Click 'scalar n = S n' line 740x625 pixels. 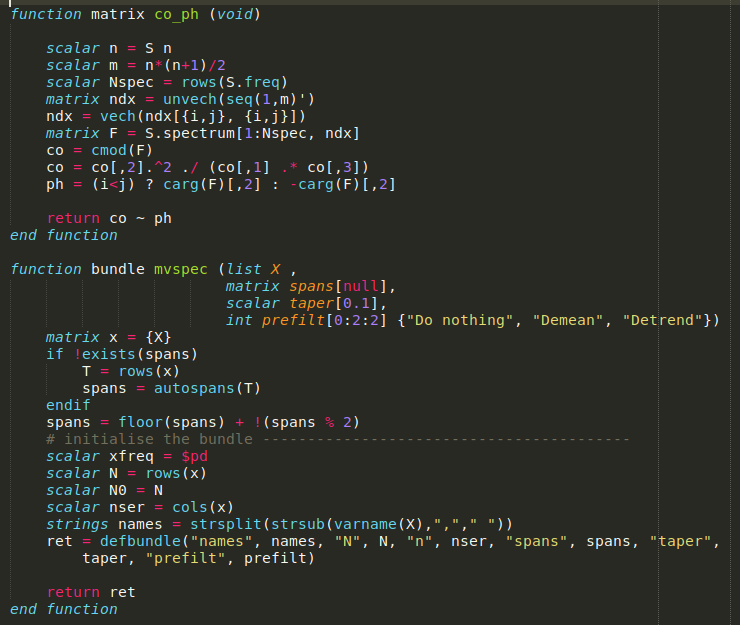pyautogui.click(x=109, y=48)
